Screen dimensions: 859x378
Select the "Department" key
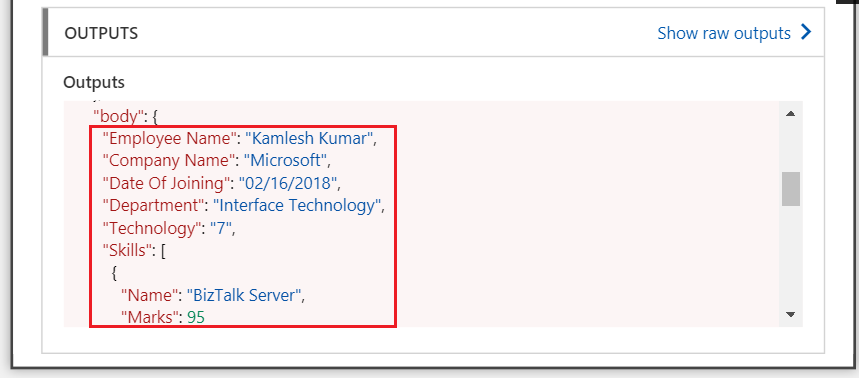click(153, 206)
